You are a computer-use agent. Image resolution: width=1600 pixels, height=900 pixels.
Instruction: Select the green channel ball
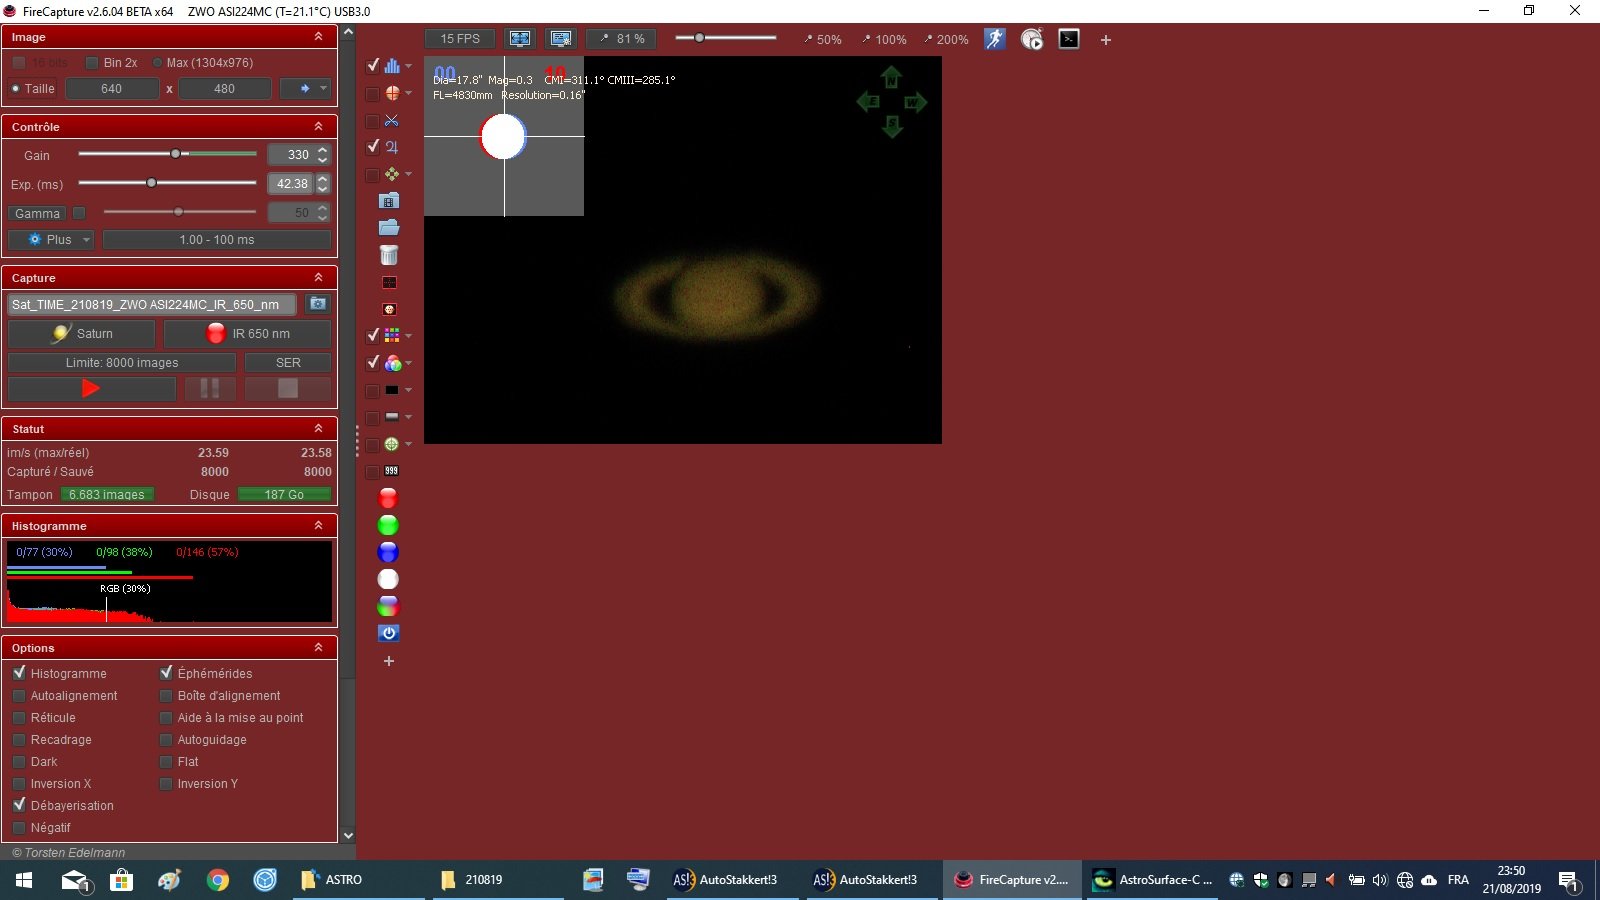pyautogui.click(x=388, y=525)
